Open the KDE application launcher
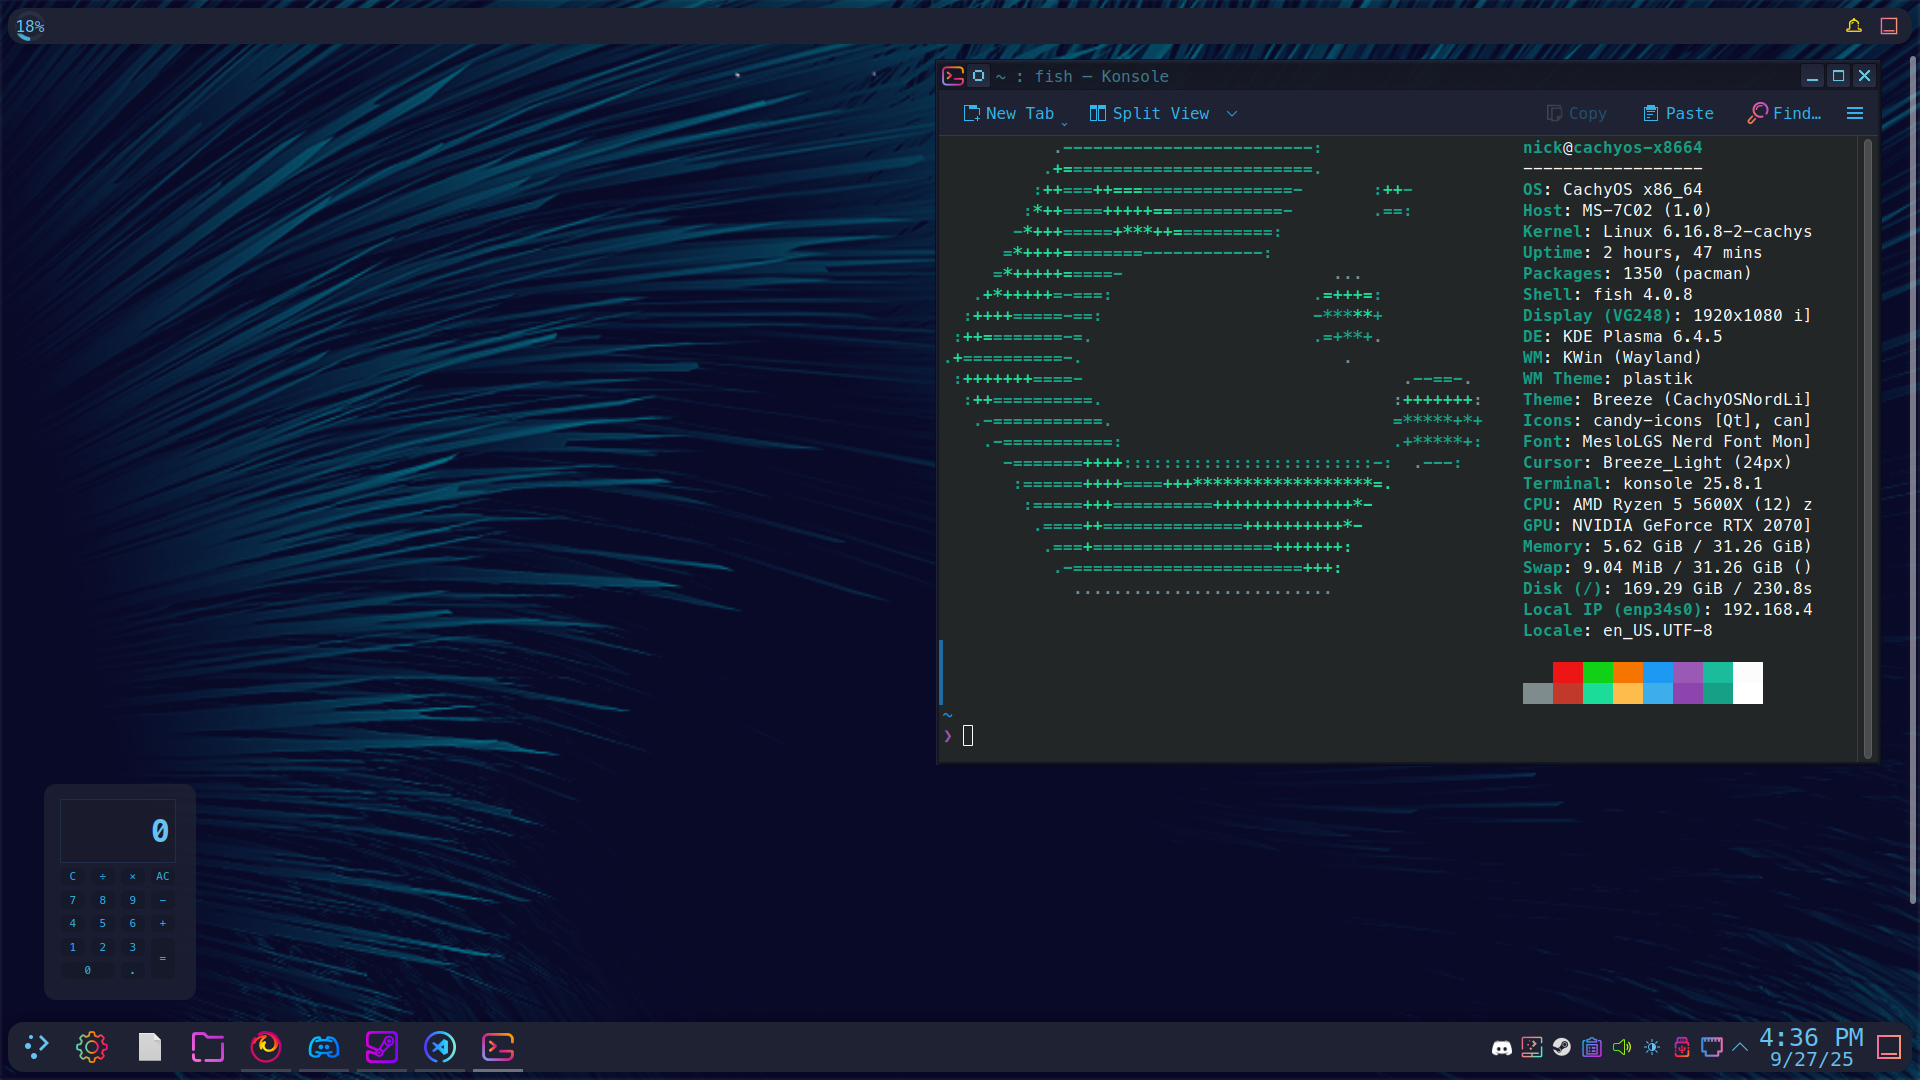 (35, 1047)
